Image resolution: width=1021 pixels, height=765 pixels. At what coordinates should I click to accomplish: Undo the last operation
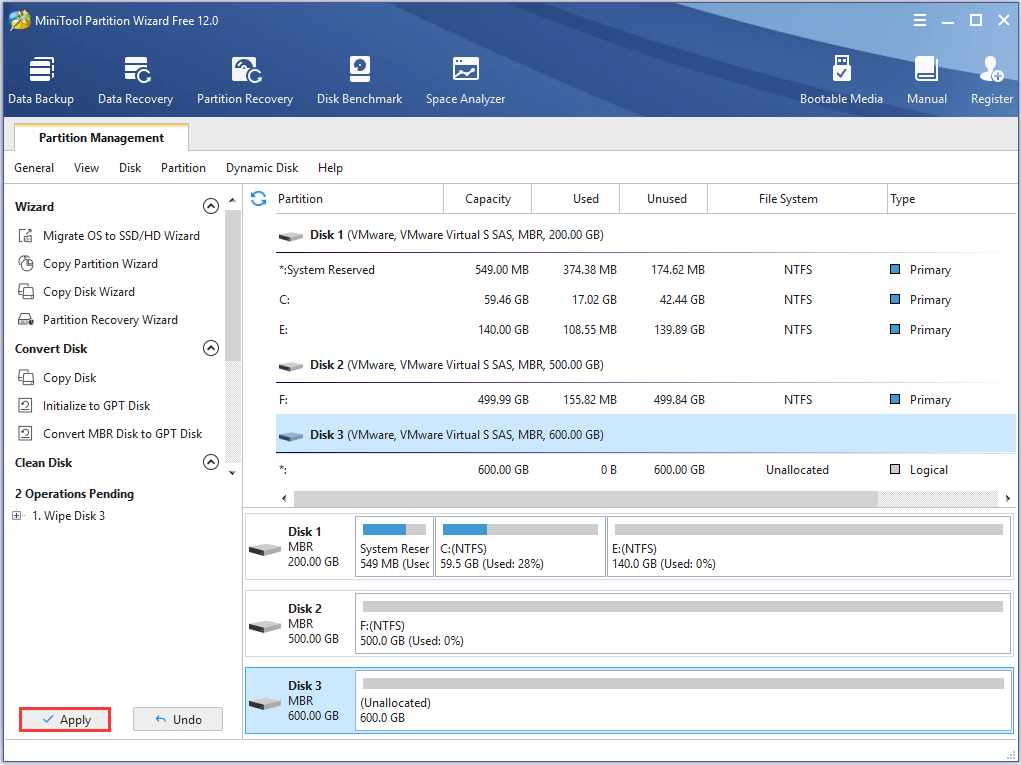[178, 719]
